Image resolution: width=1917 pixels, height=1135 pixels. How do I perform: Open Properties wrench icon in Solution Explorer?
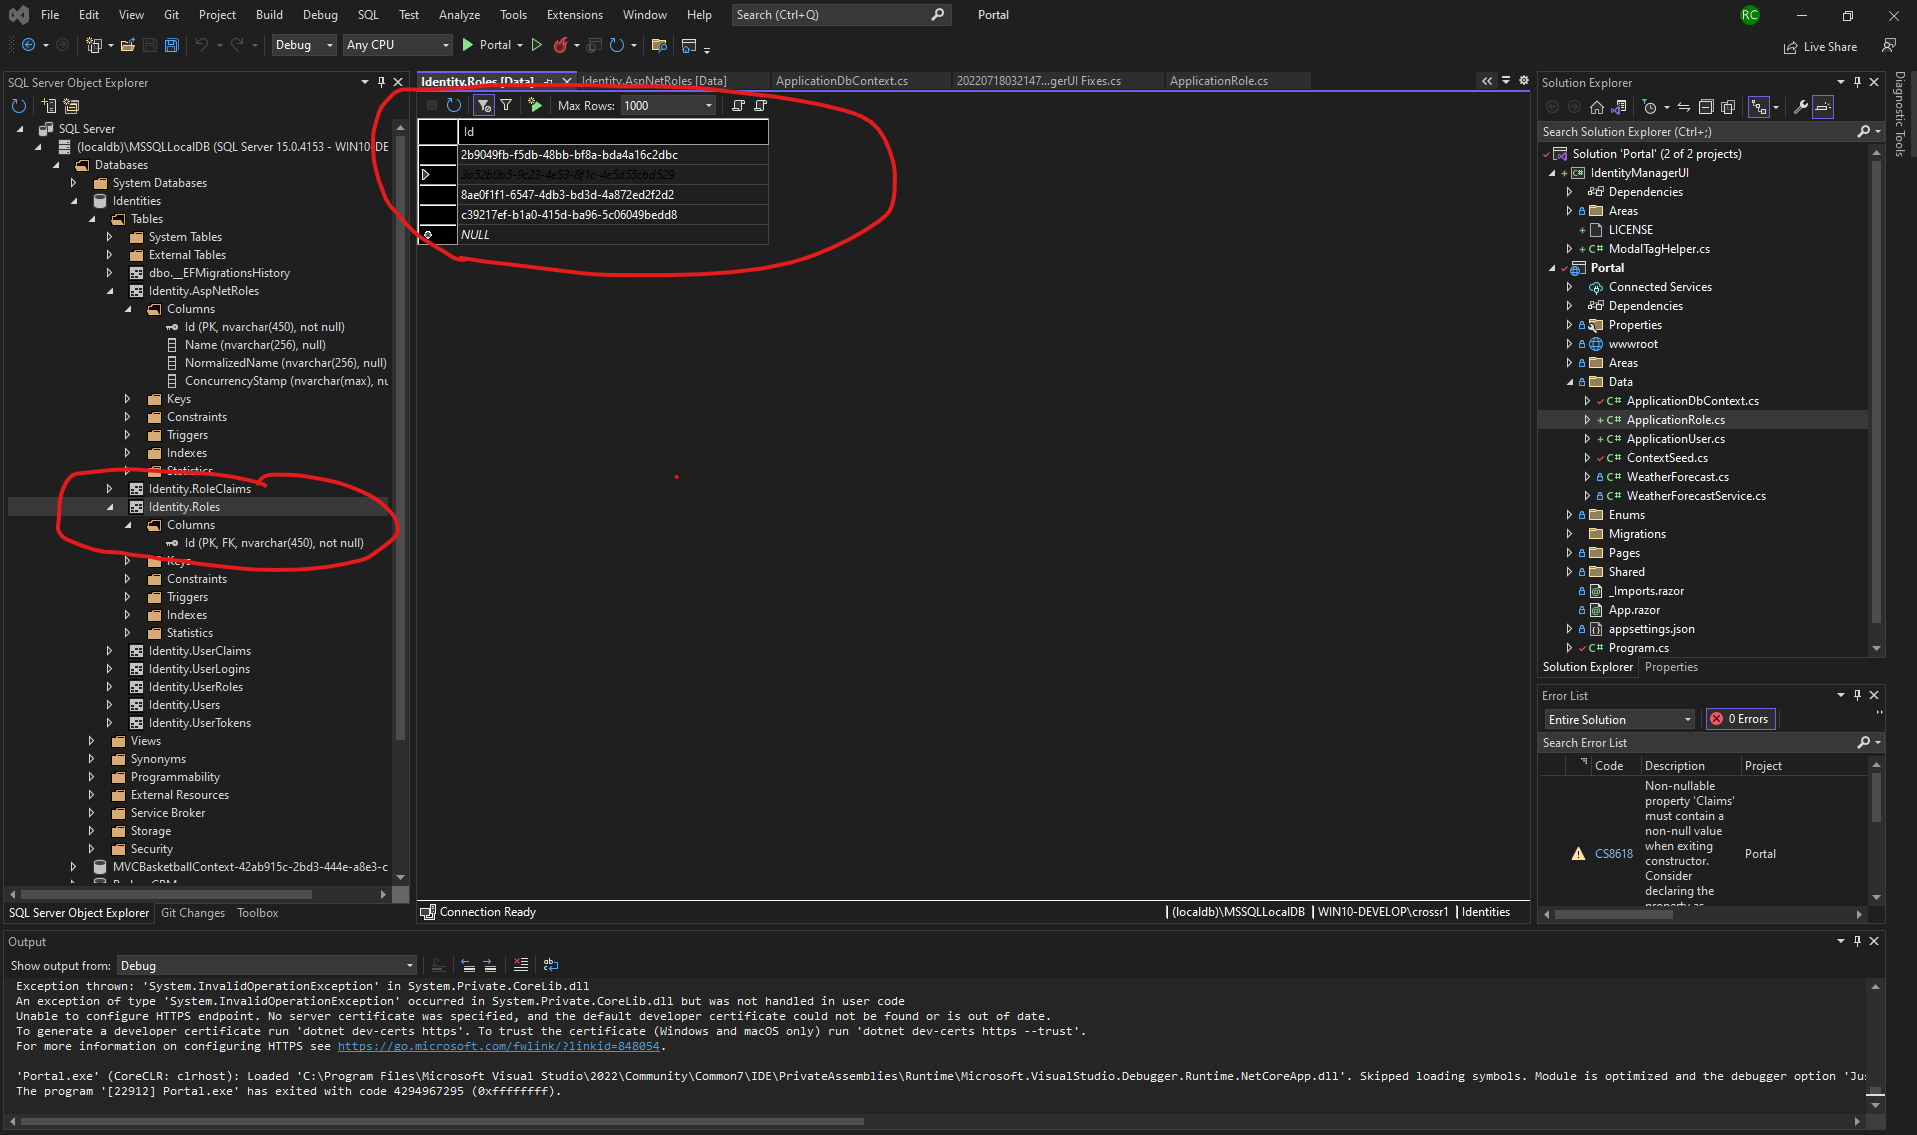click(x=1801, y=107)
